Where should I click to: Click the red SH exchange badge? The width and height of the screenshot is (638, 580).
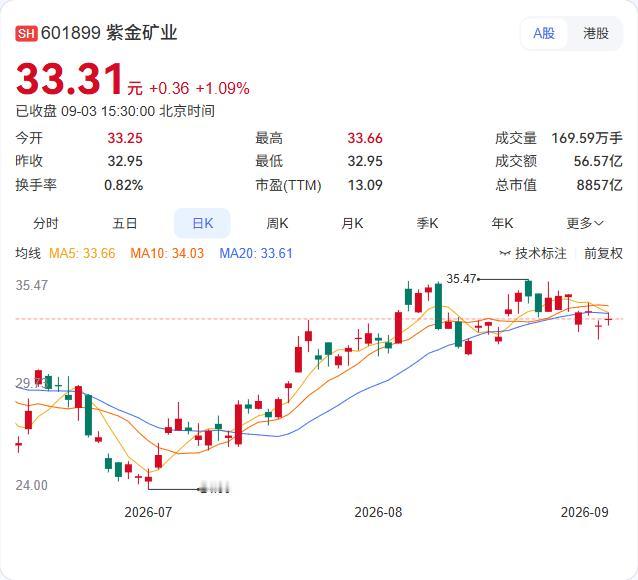pos(26,33)
